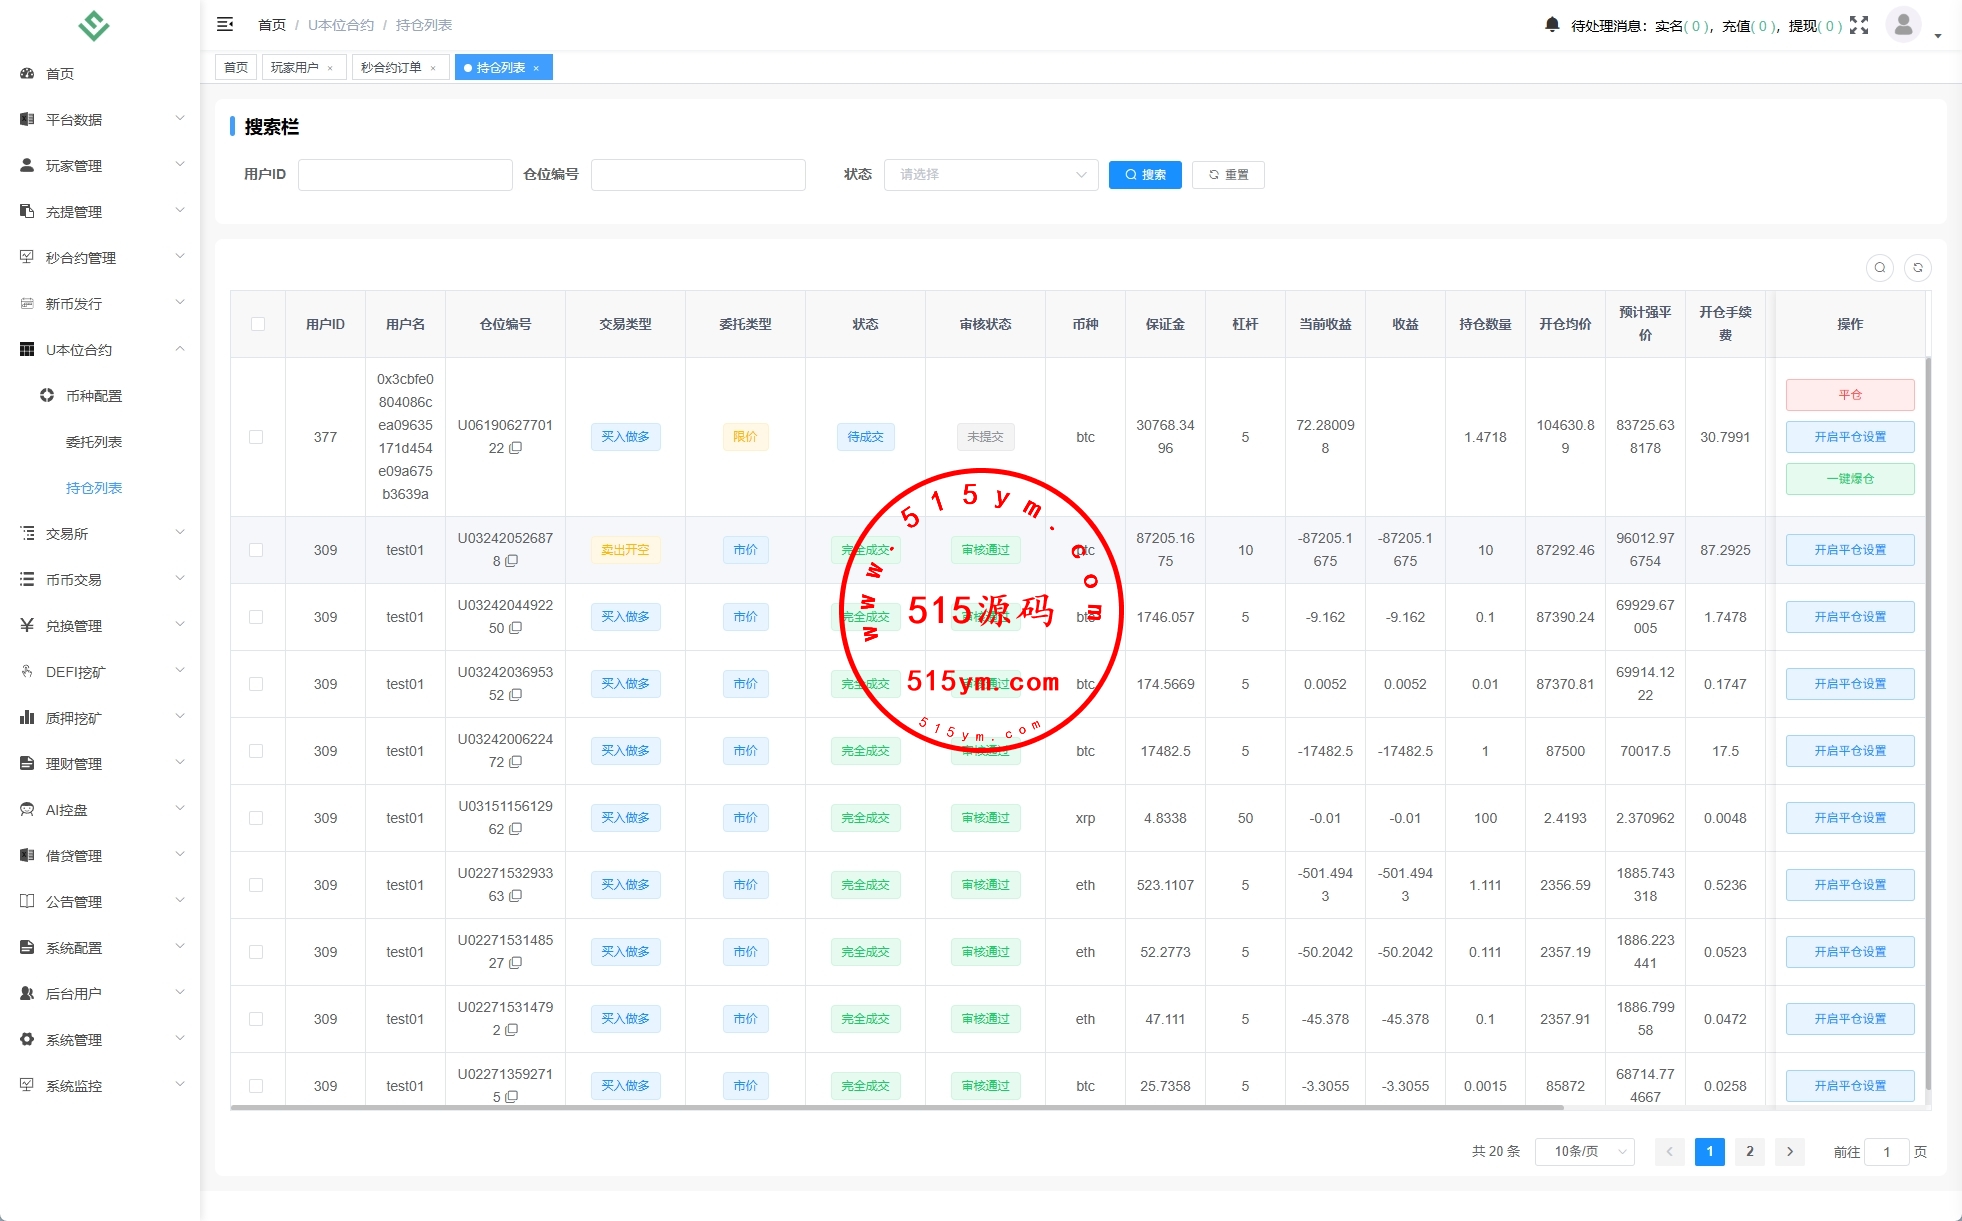
Task: Check the row for user 377
Action: click(257, 437)
